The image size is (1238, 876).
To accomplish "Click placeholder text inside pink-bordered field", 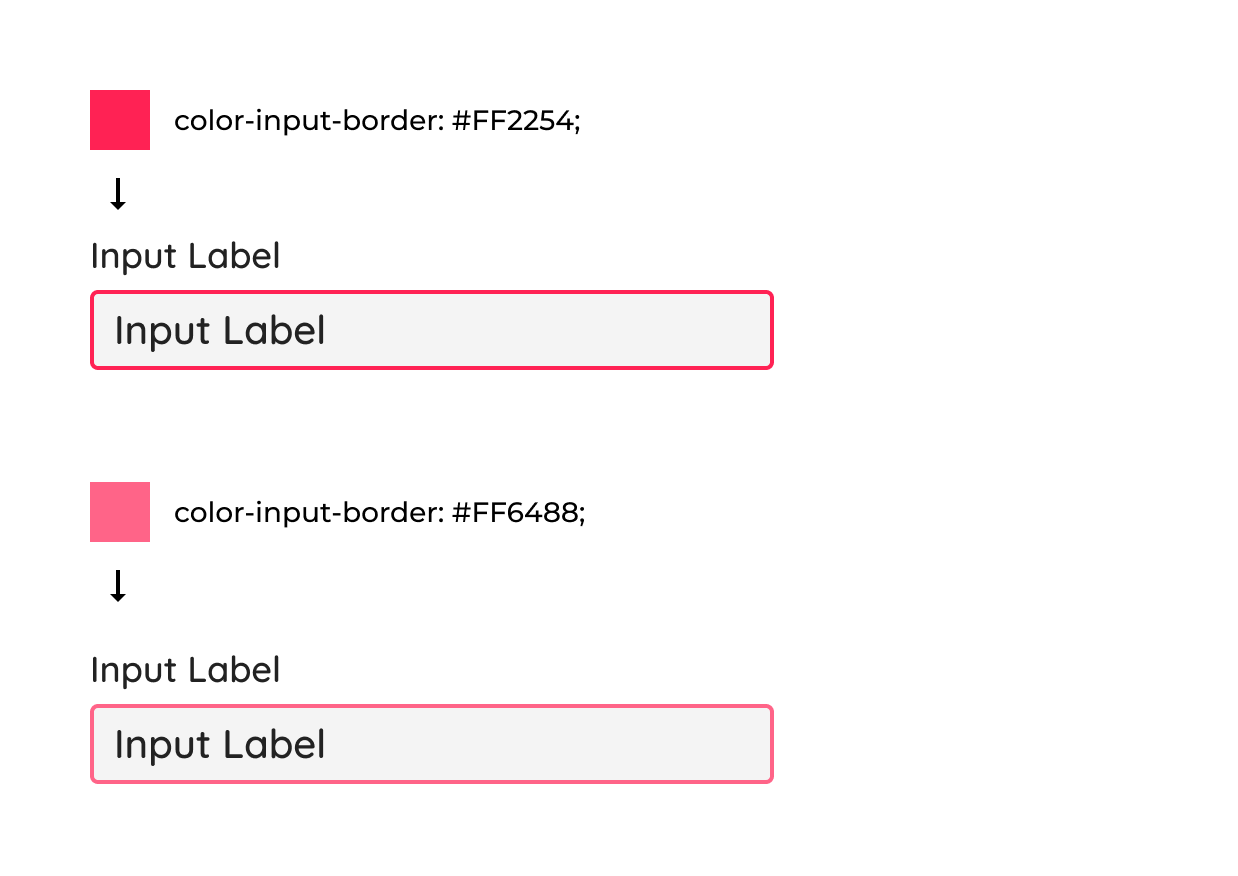I will click(220, 745).
